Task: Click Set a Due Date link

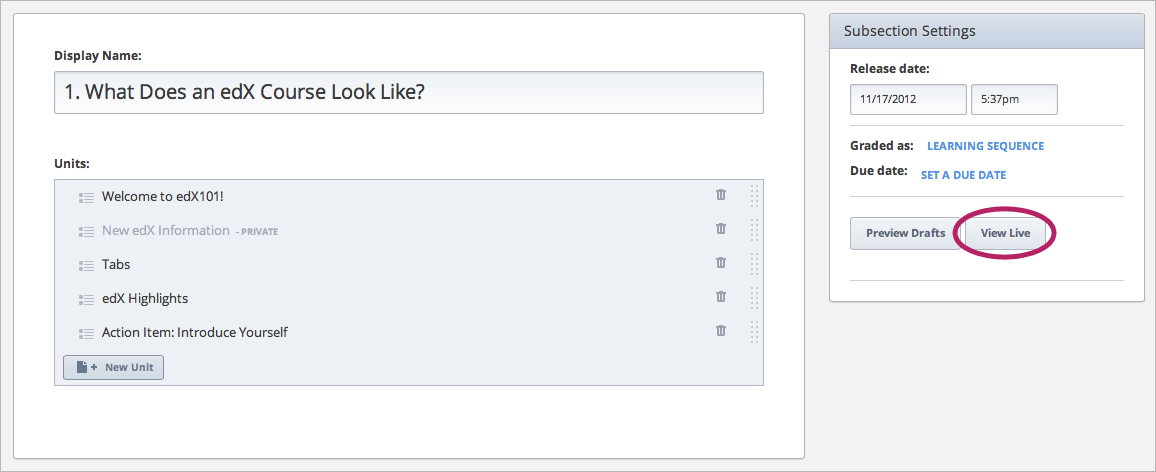Action: coord(963,175)
